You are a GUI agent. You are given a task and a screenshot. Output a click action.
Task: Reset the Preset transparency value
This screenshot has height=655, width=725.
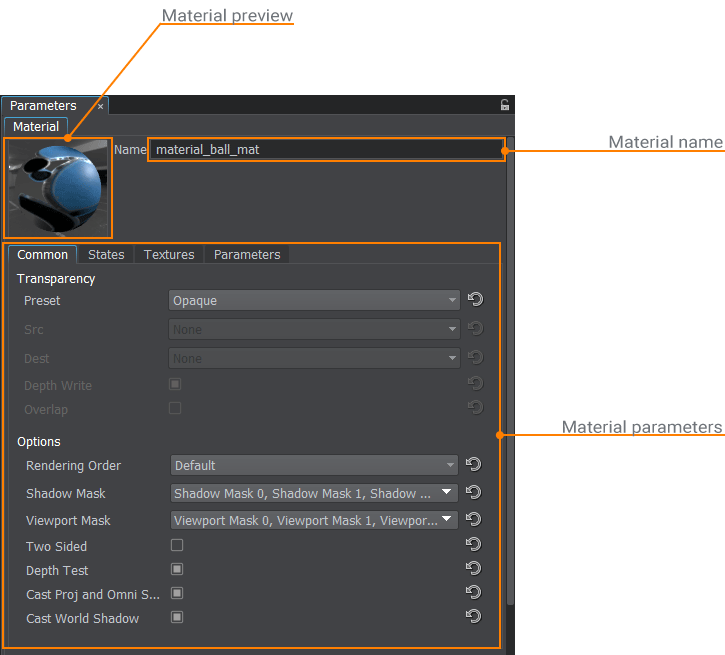(x=475, y=300)
